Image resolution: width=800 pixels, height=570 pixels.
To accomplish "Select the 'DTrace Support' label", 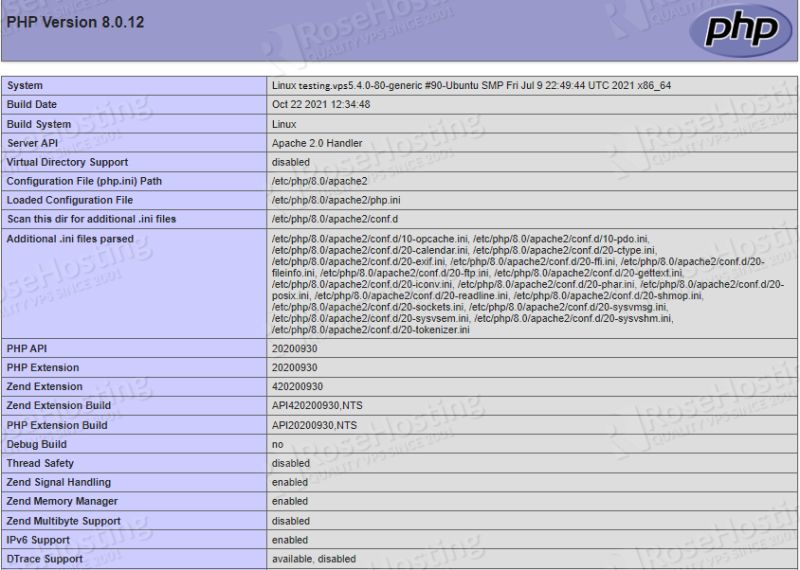I will pos(44,558).
